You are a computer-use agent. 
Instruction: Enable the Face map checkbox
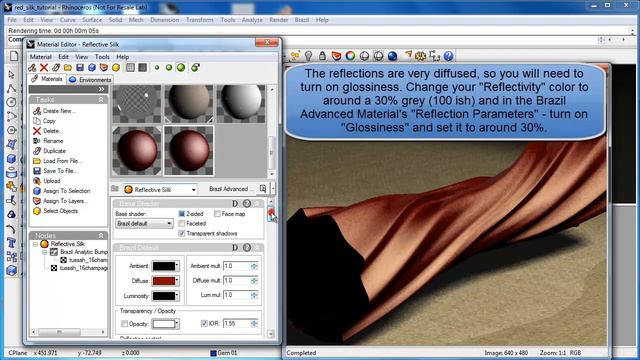(217, 213)
